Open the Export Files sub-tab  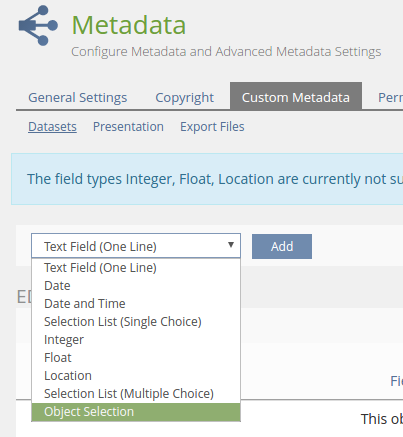coord(212,127)
